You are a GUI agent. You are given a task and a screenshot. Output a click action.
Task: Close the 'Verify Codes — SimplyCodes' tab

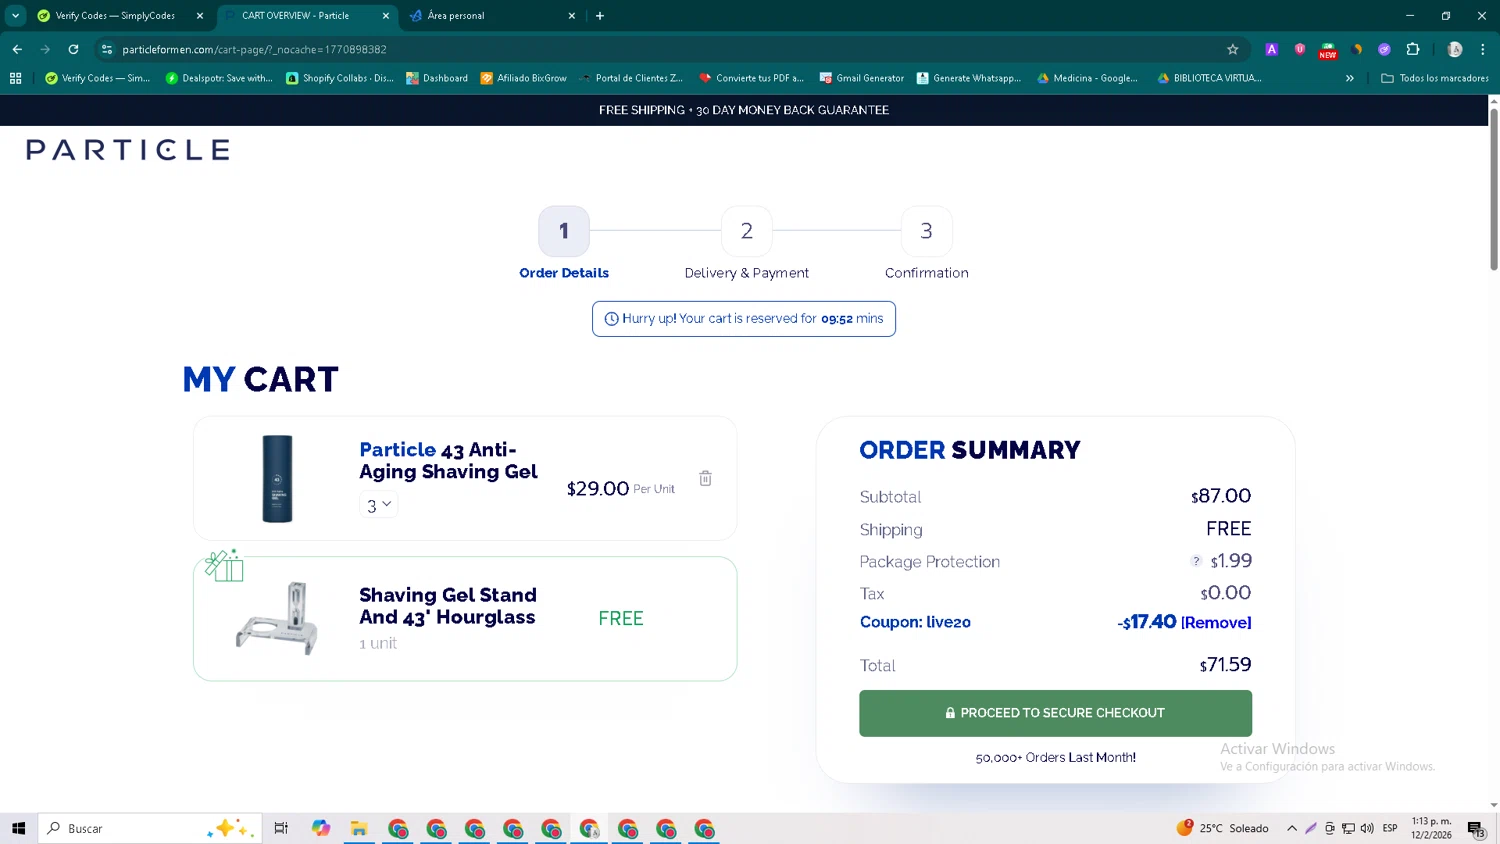coord(200,16)
